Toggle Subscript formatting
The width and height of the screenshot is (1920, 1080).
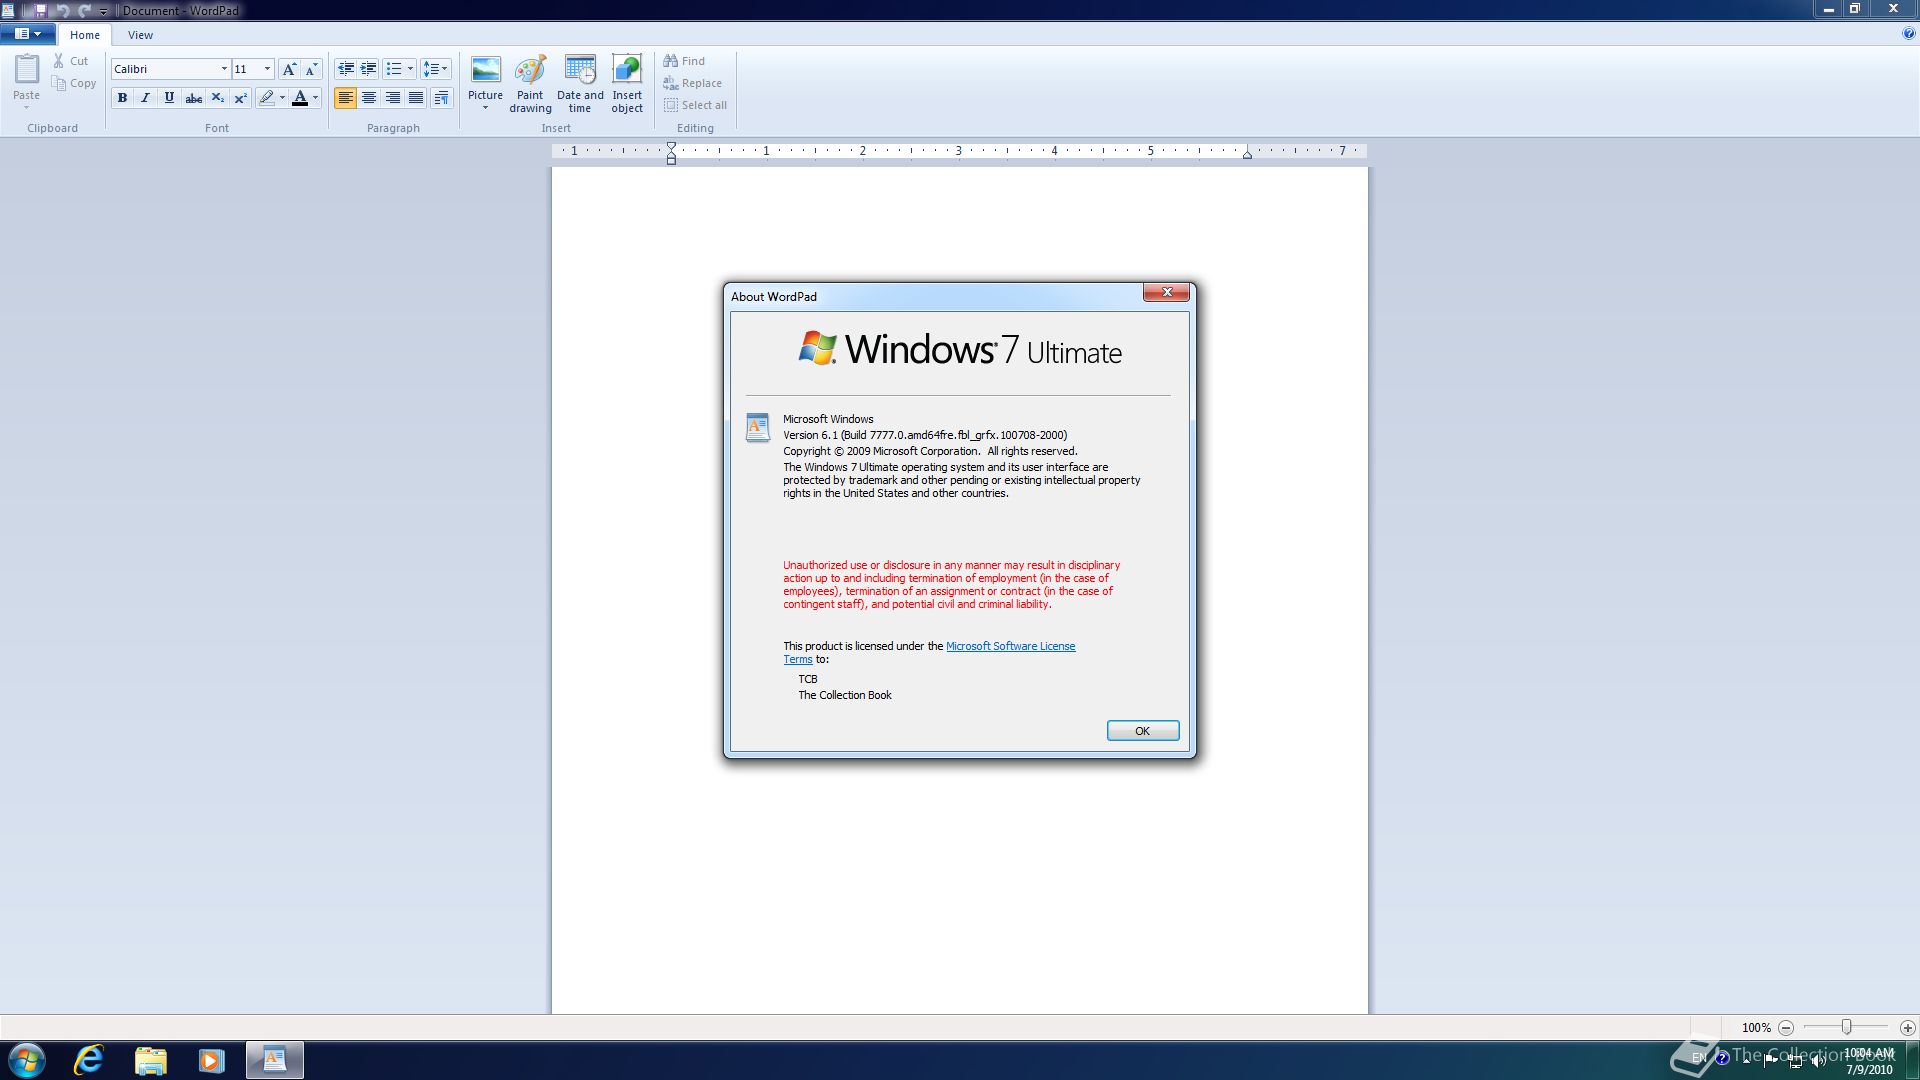pyautogui.click(x=217, y=98)
